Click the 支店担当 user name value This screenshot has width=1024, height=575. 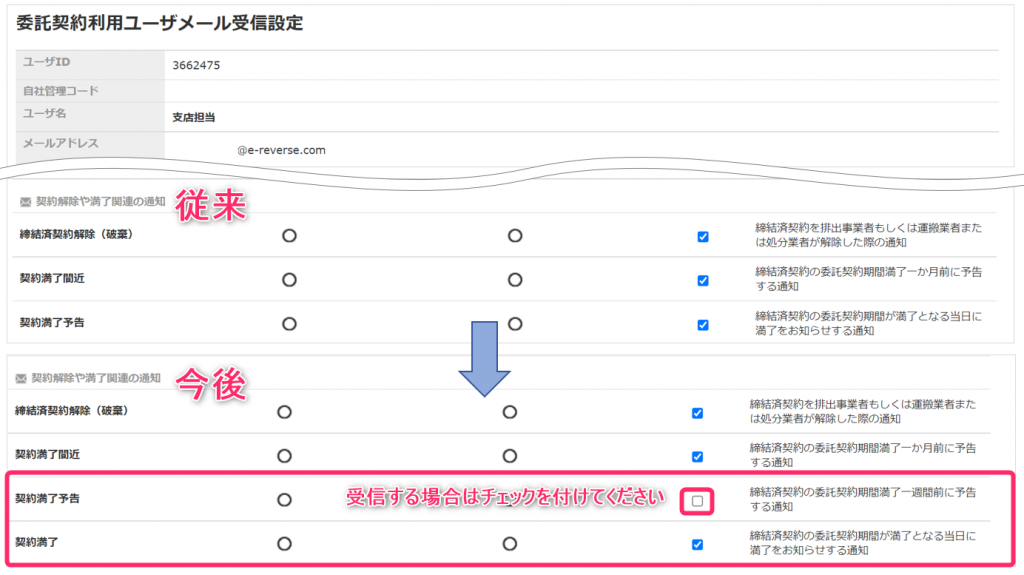click(x=193, y=117)
